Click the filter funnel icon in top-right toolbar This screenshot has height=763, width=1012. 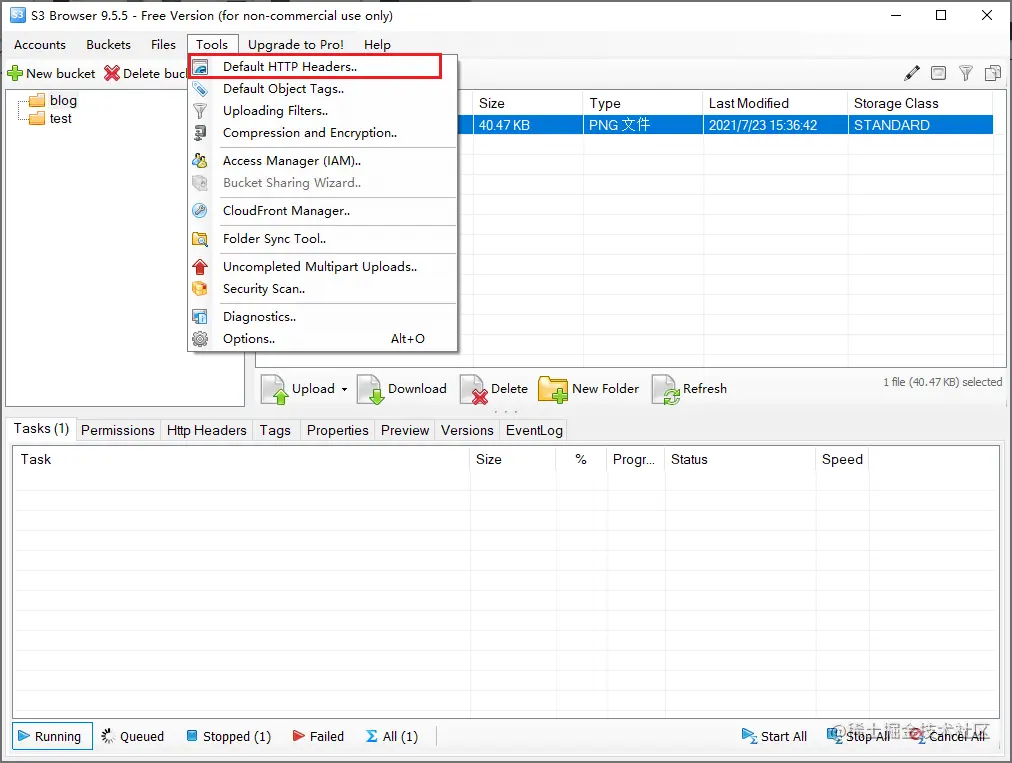tap(966, 73)
